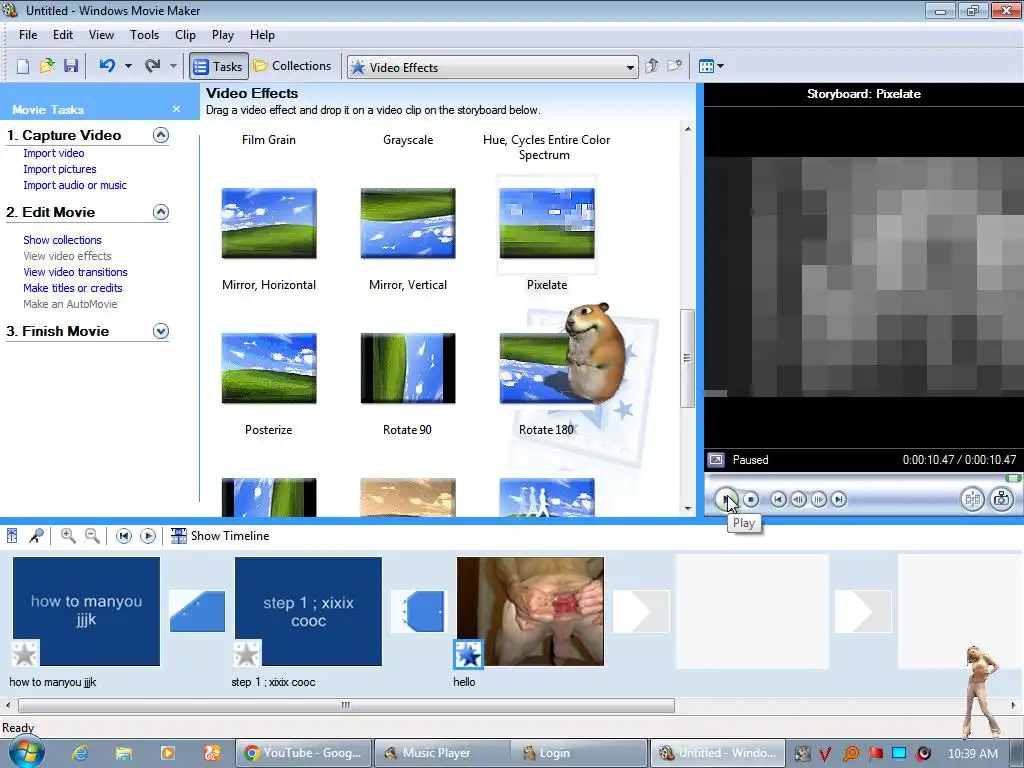Select the Pixelate effect thumbnail
1024x768 pixels.
pos(547,223)
